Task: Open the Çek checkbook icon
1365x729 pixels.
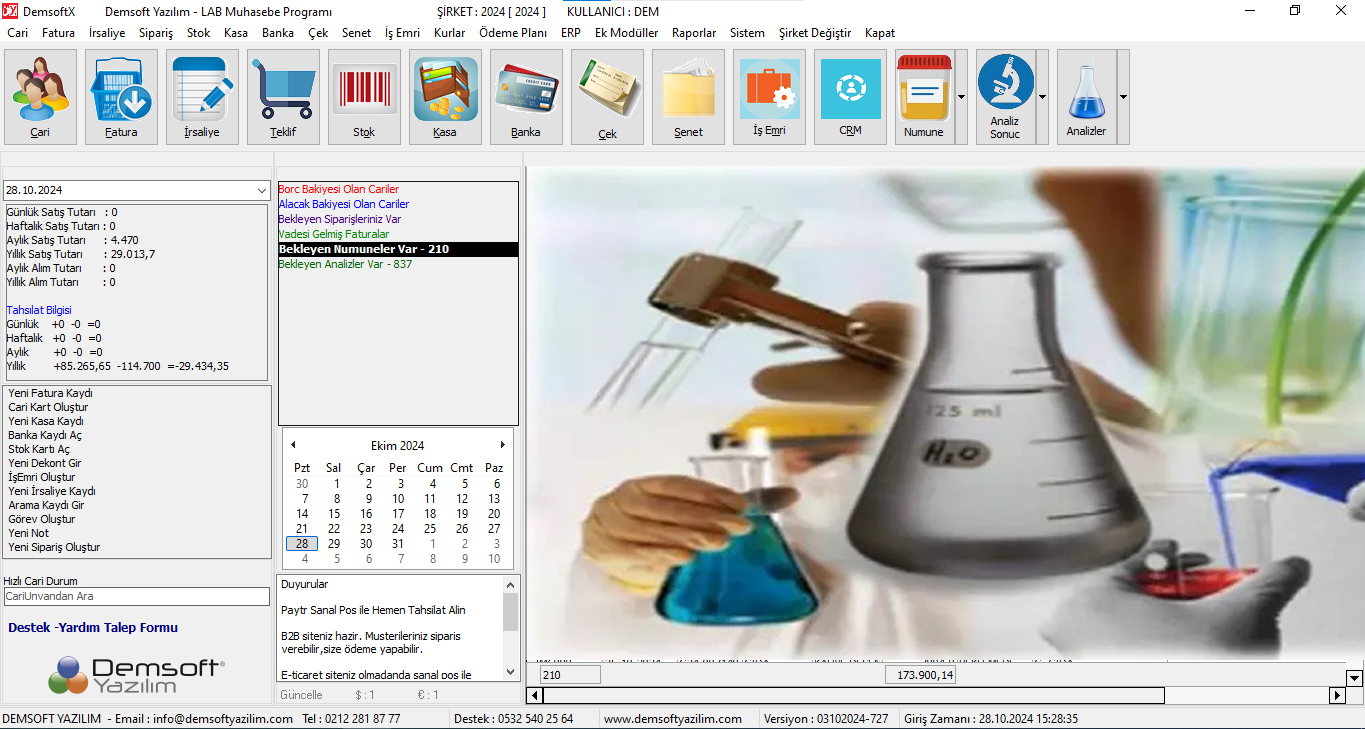Action: 607,97
